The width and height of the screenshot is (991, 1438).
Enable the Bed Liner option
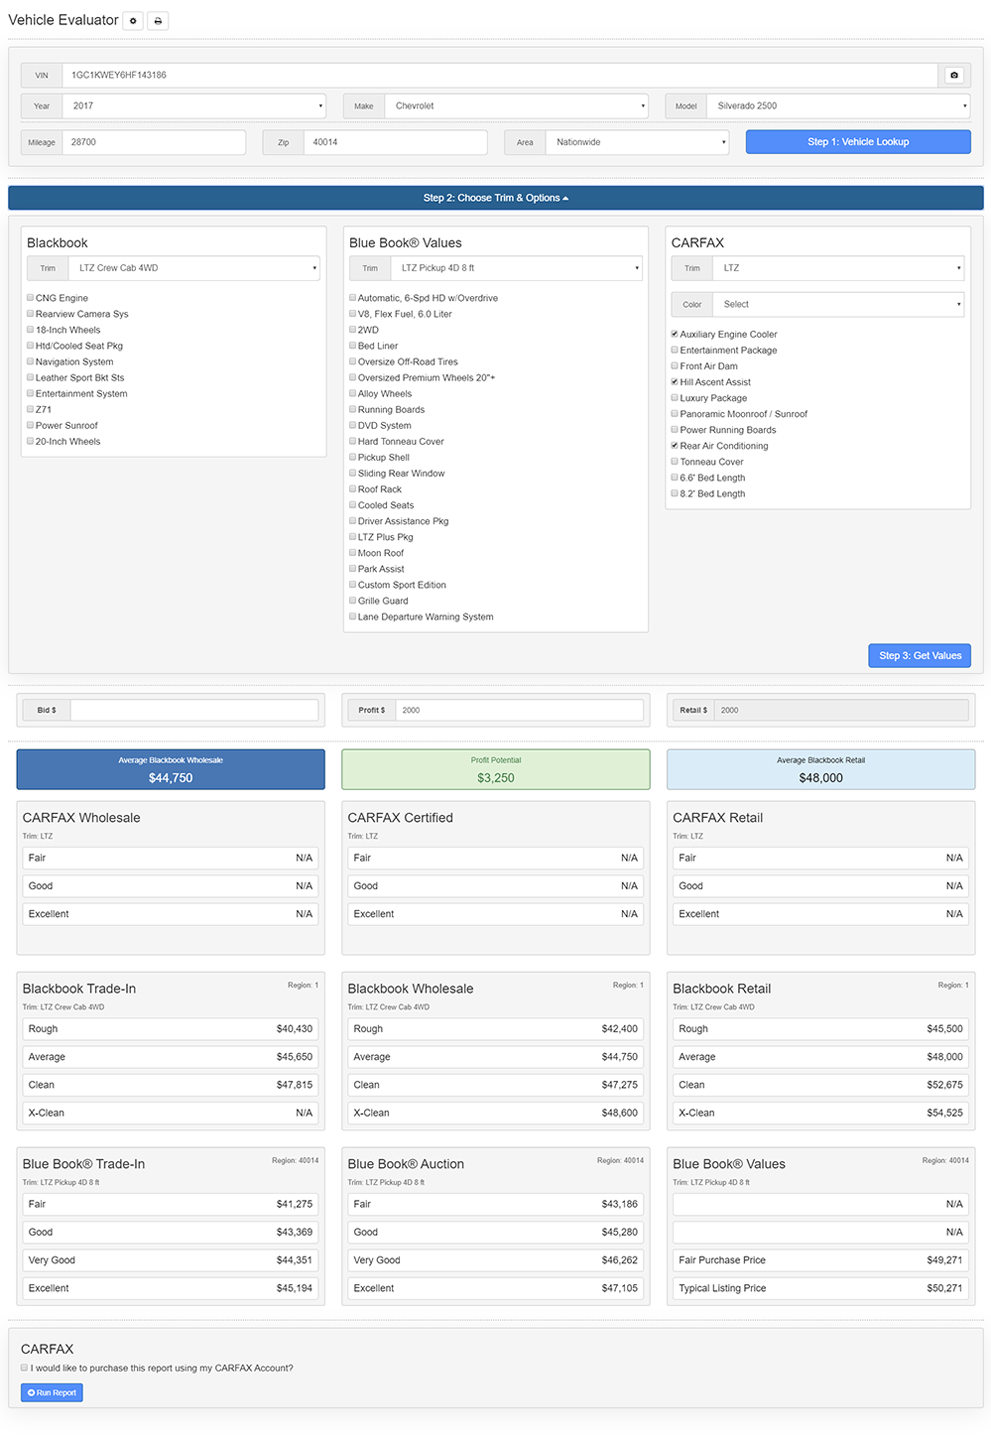pyautogui.click(x=353, y=345)
